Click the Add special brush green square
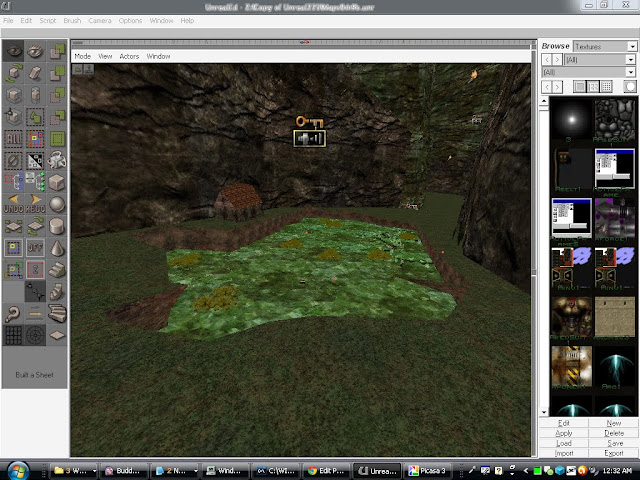Image resolution: width=640 pixels, height=480 pixels. (57, 139)
